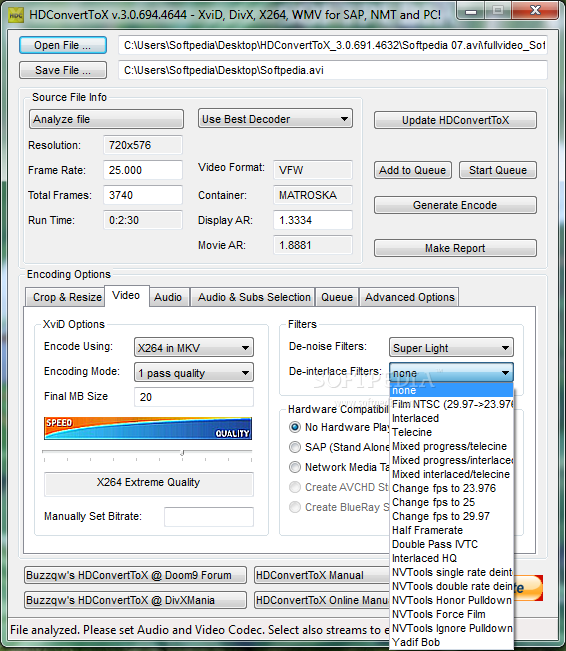Viewport: 566px width, 651px height.
Task: Click the source file path field
Action: [x=333, y=45]
